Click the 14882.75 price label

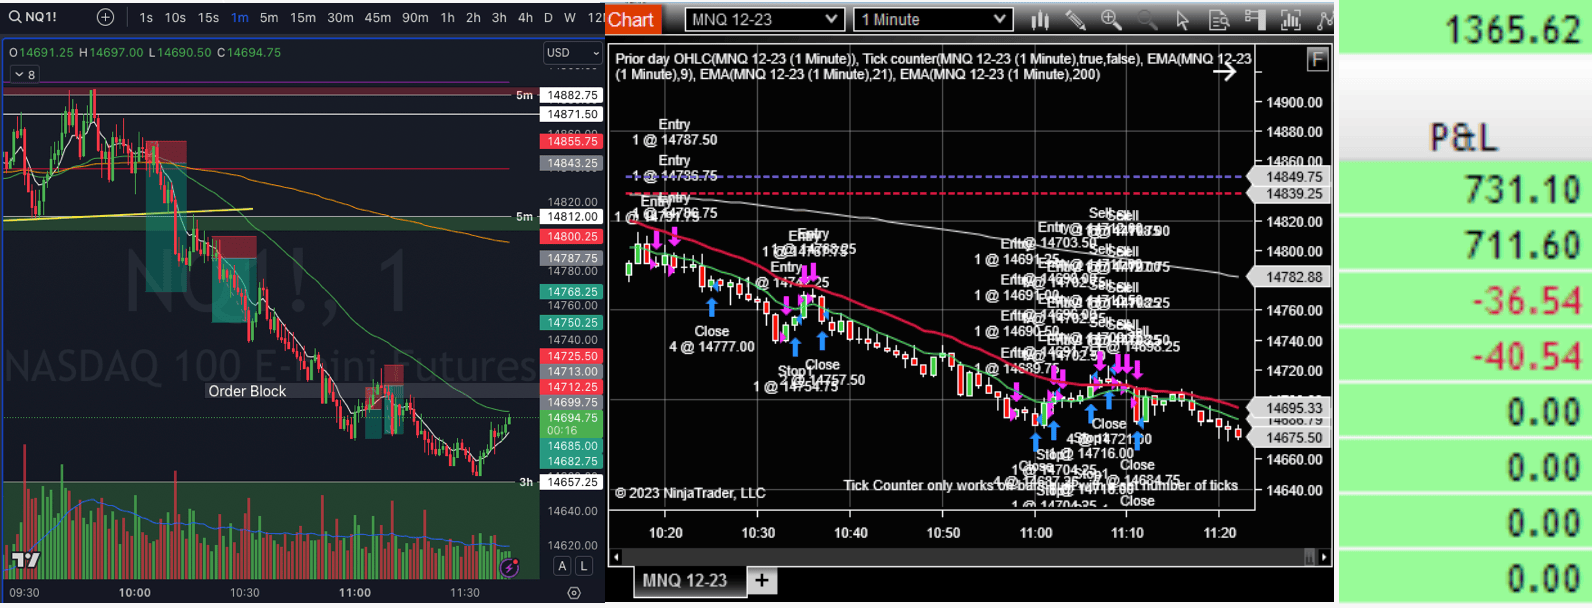[572, 95]
